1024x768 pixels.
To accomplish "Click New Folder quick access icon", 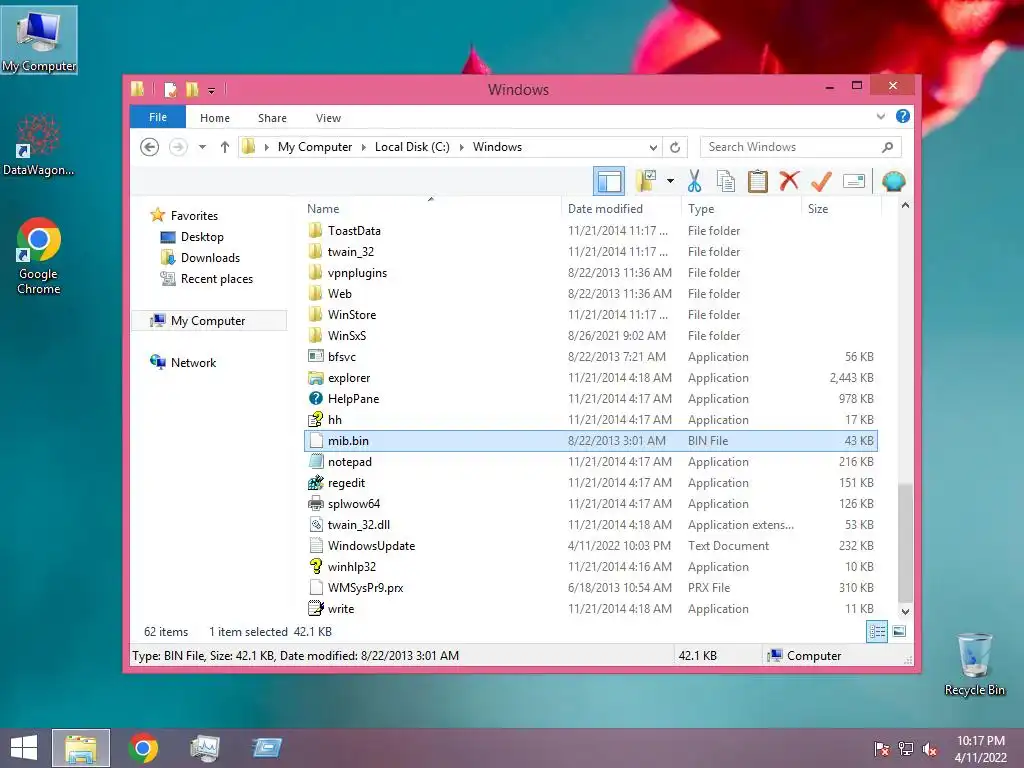I will pyautogui.click(x=192, y=89).
